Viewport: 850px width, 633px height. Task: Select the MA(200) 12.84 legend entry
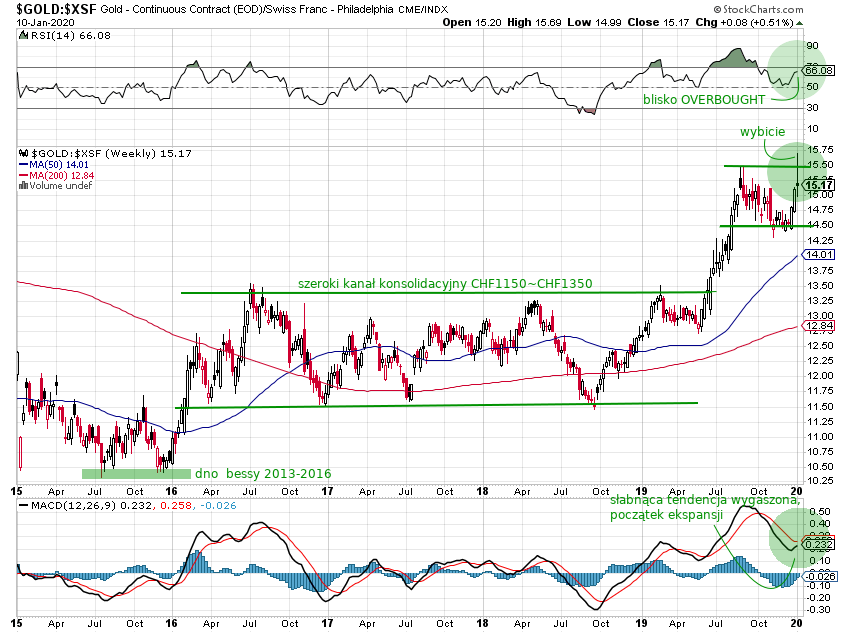pos(64,175)
